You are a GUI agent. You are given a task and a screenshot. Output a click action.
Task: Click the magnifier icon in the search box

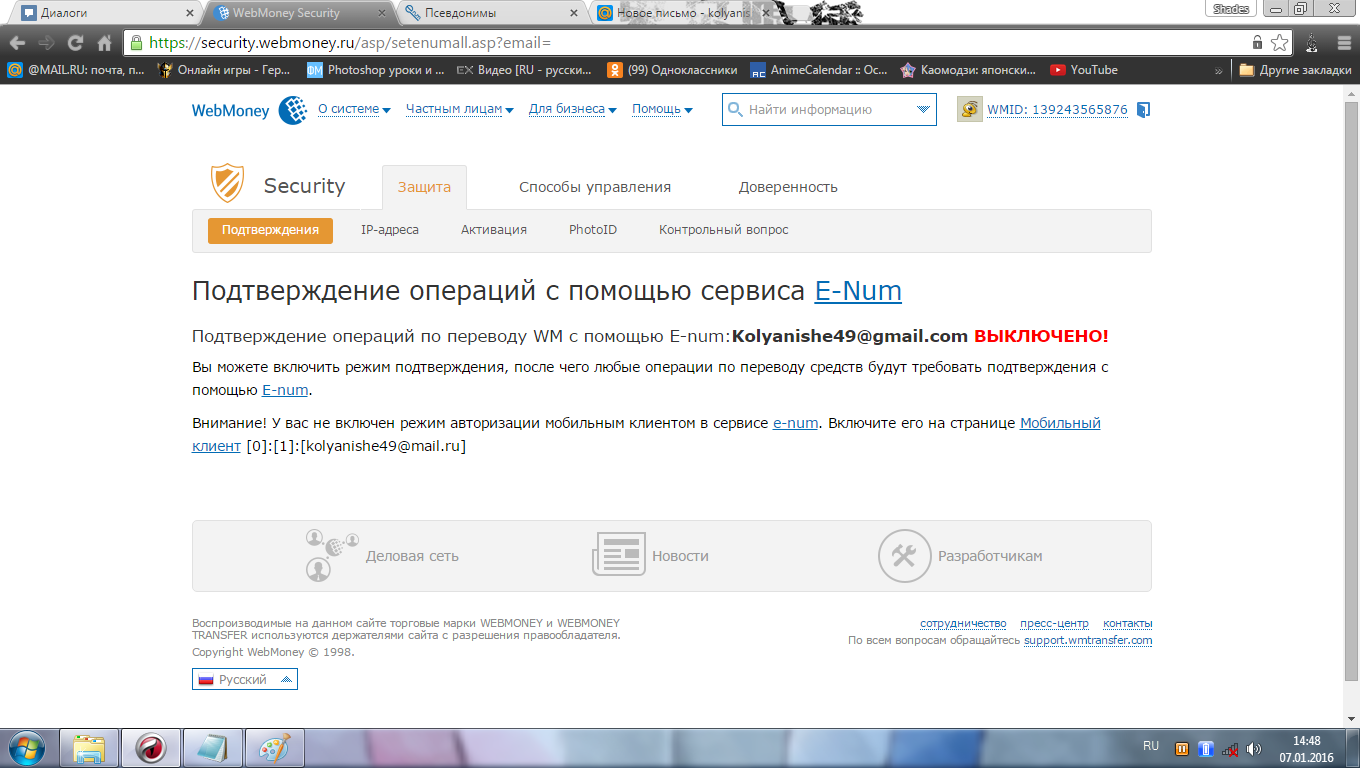point(735,110)
